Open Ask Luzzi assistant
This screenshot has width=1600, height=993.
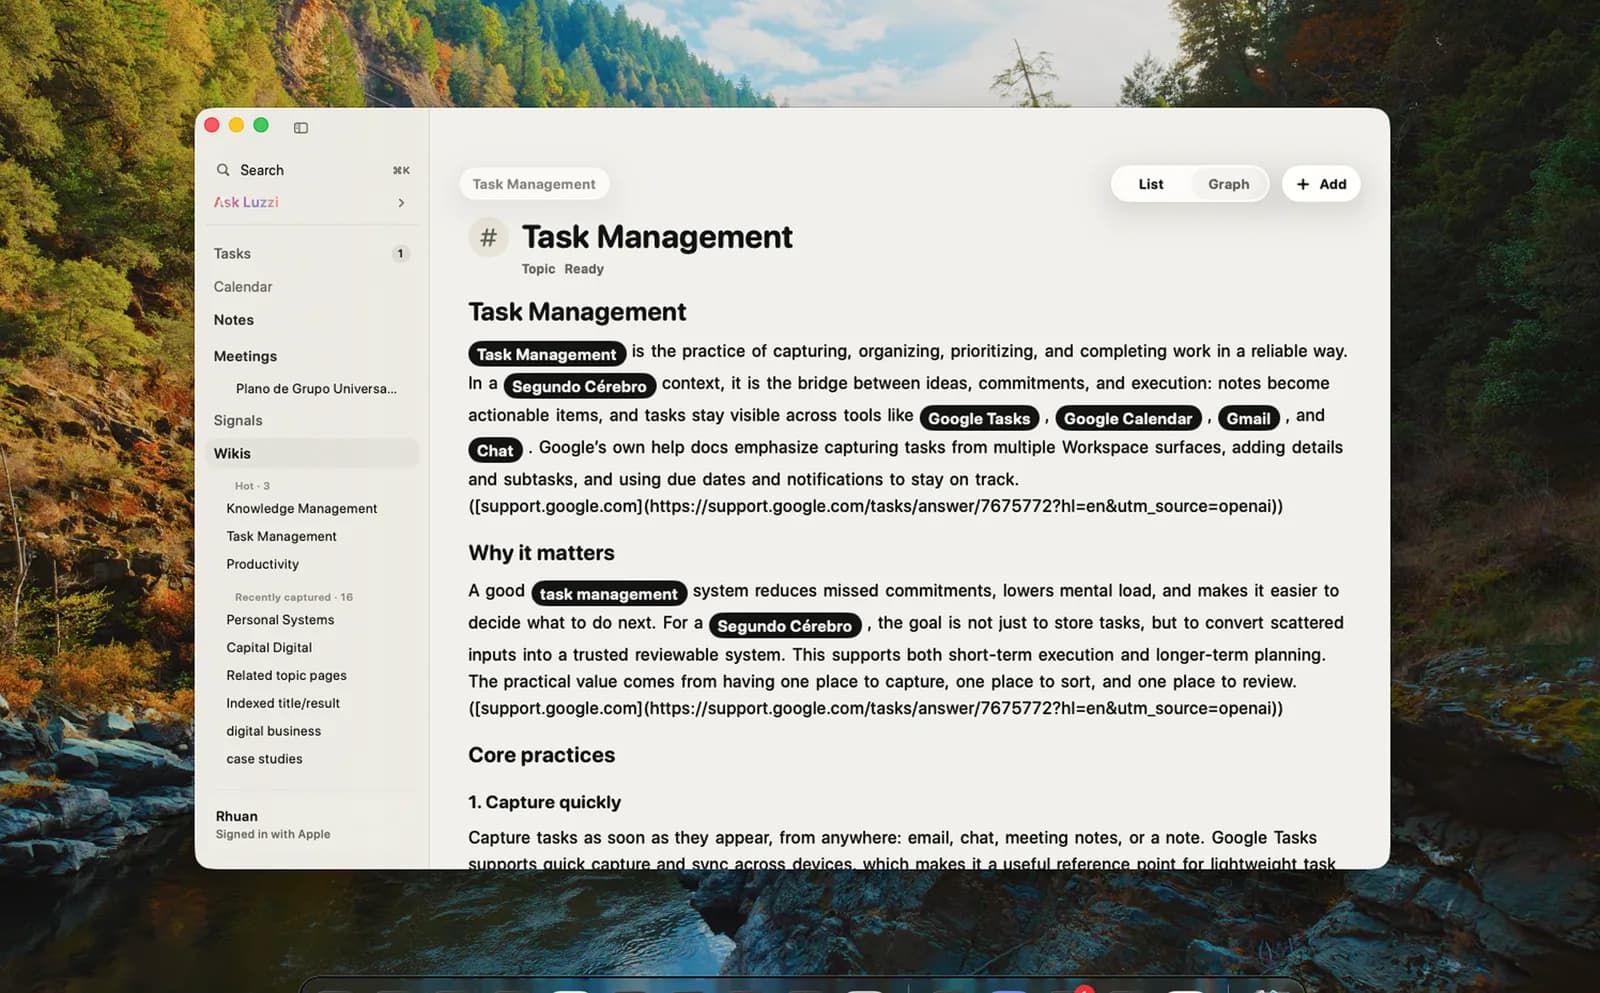click(246, 202)
